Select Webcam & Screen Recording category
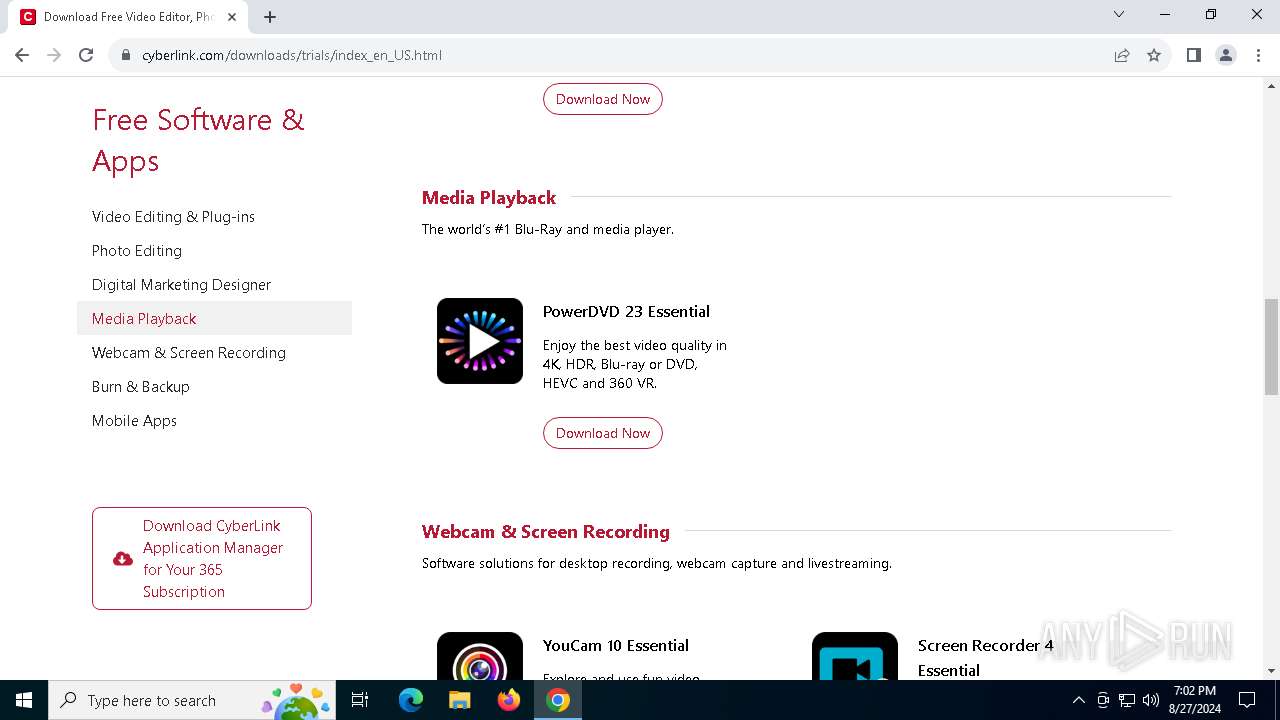1280x720 pixels. coord(189,353)
